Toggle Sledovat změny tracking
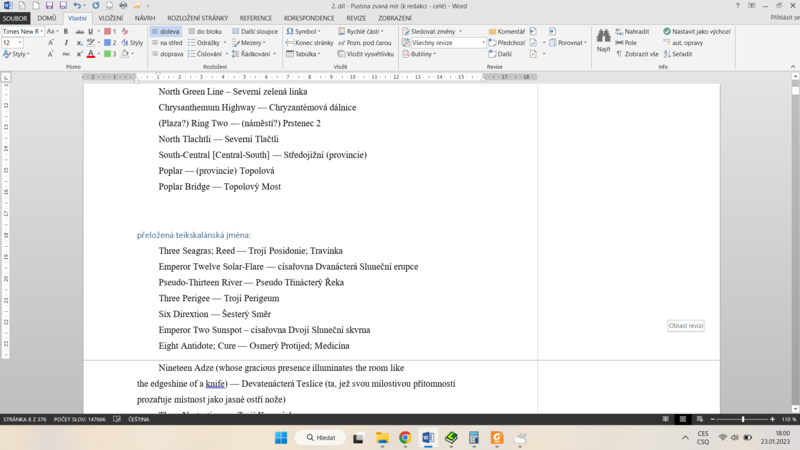This screenshot has height=450, width=800. pyautogui.click(x=432, y=32)
